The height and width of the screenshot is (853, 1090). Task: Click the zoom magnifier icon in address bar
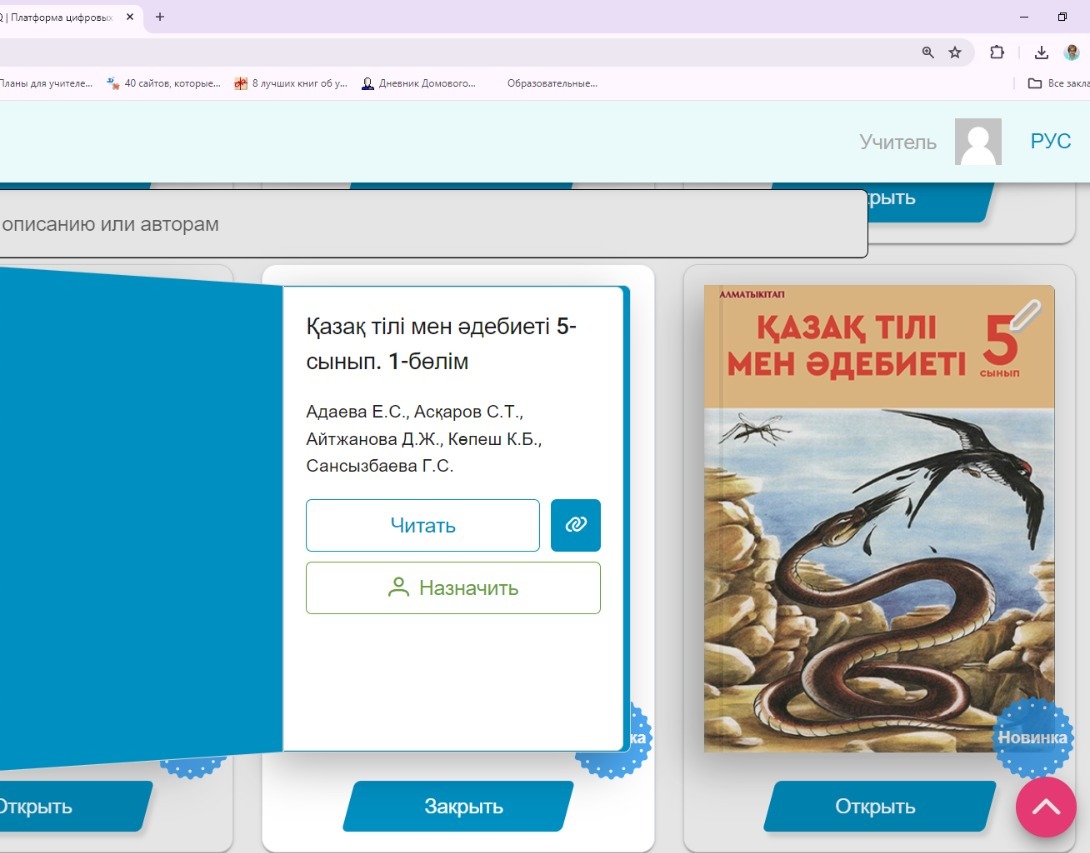pyautogui.click(x=928, y=52)
